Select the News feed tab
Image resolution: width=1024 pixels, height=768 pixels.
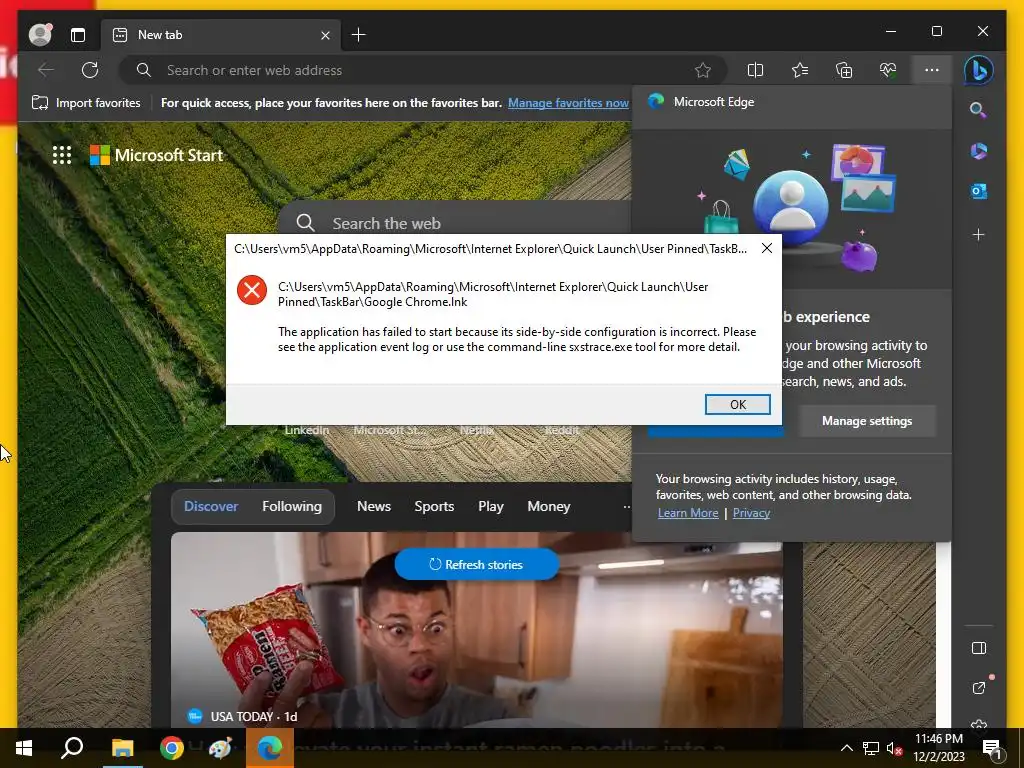(x=374, y=506)
